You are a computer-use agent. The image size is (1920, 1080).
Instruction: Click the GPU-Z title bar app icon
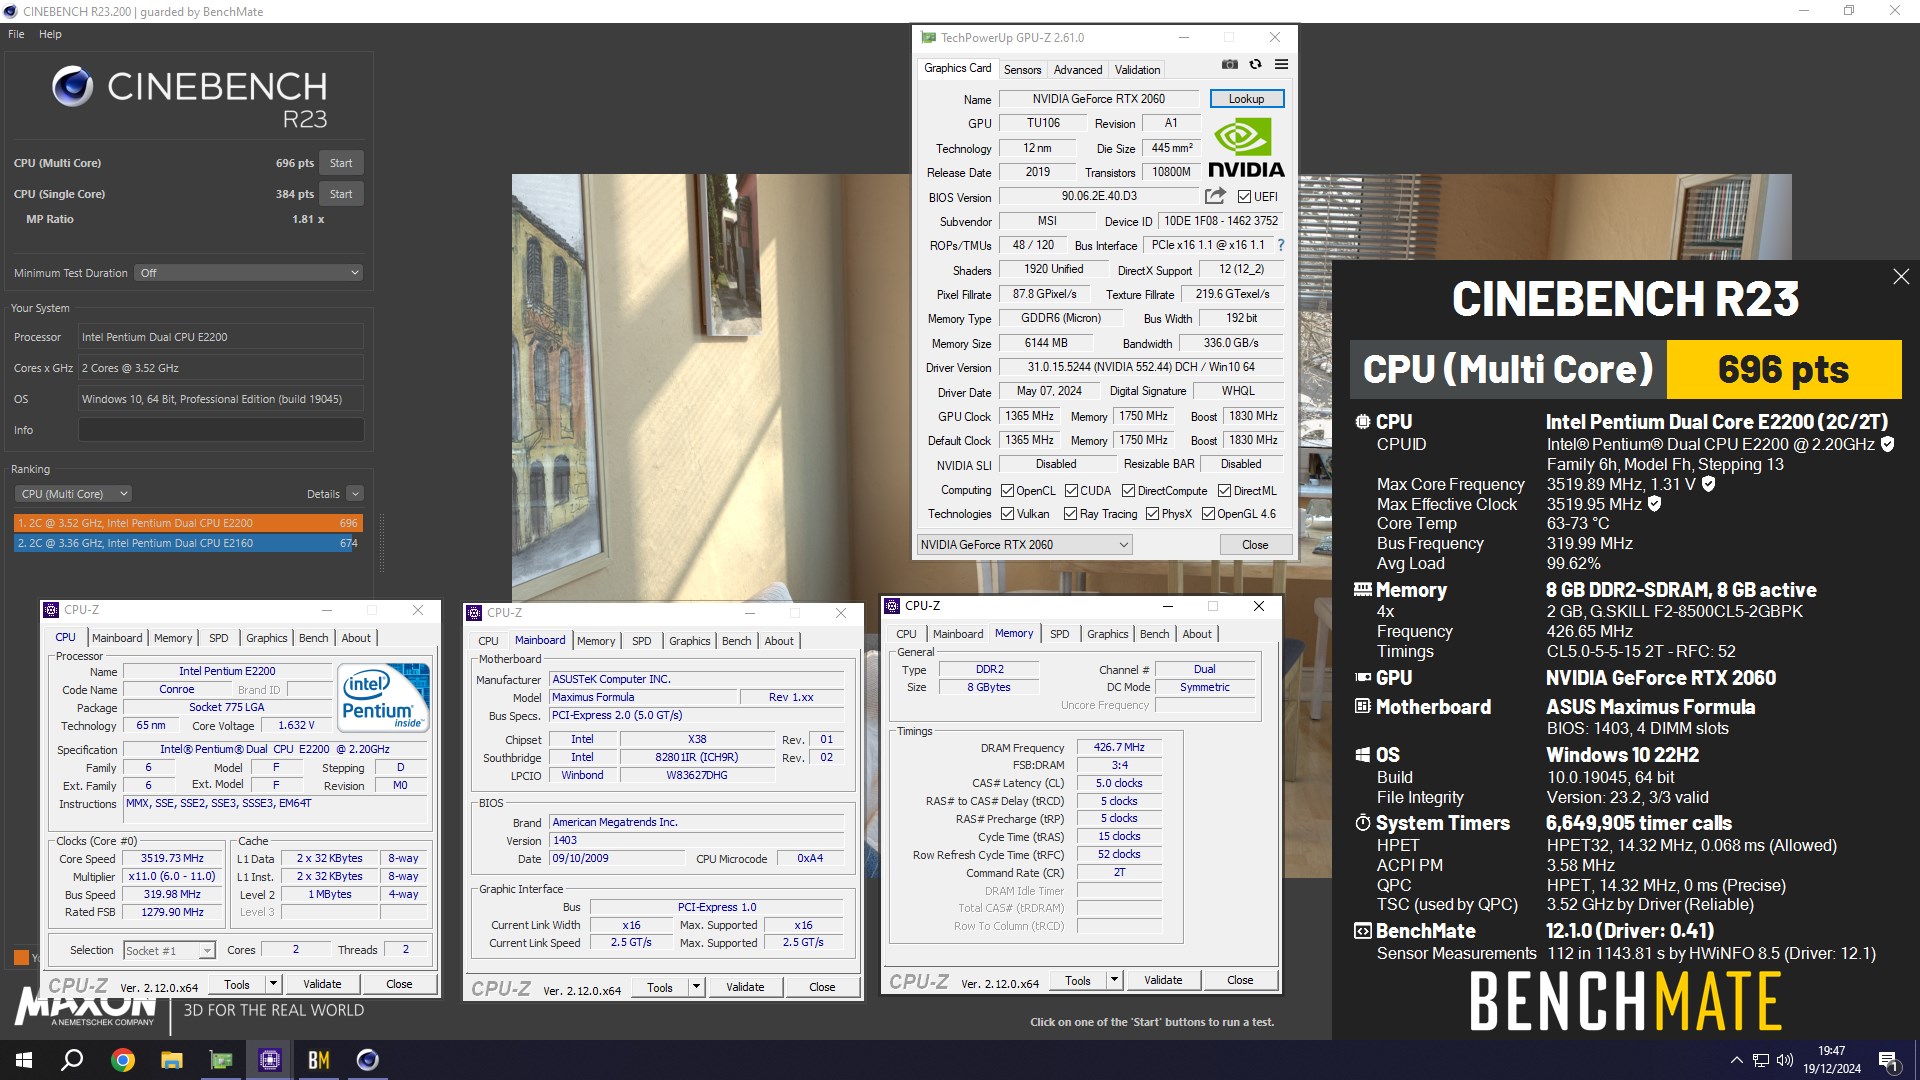pyautogui.click(x=928, y=38)
